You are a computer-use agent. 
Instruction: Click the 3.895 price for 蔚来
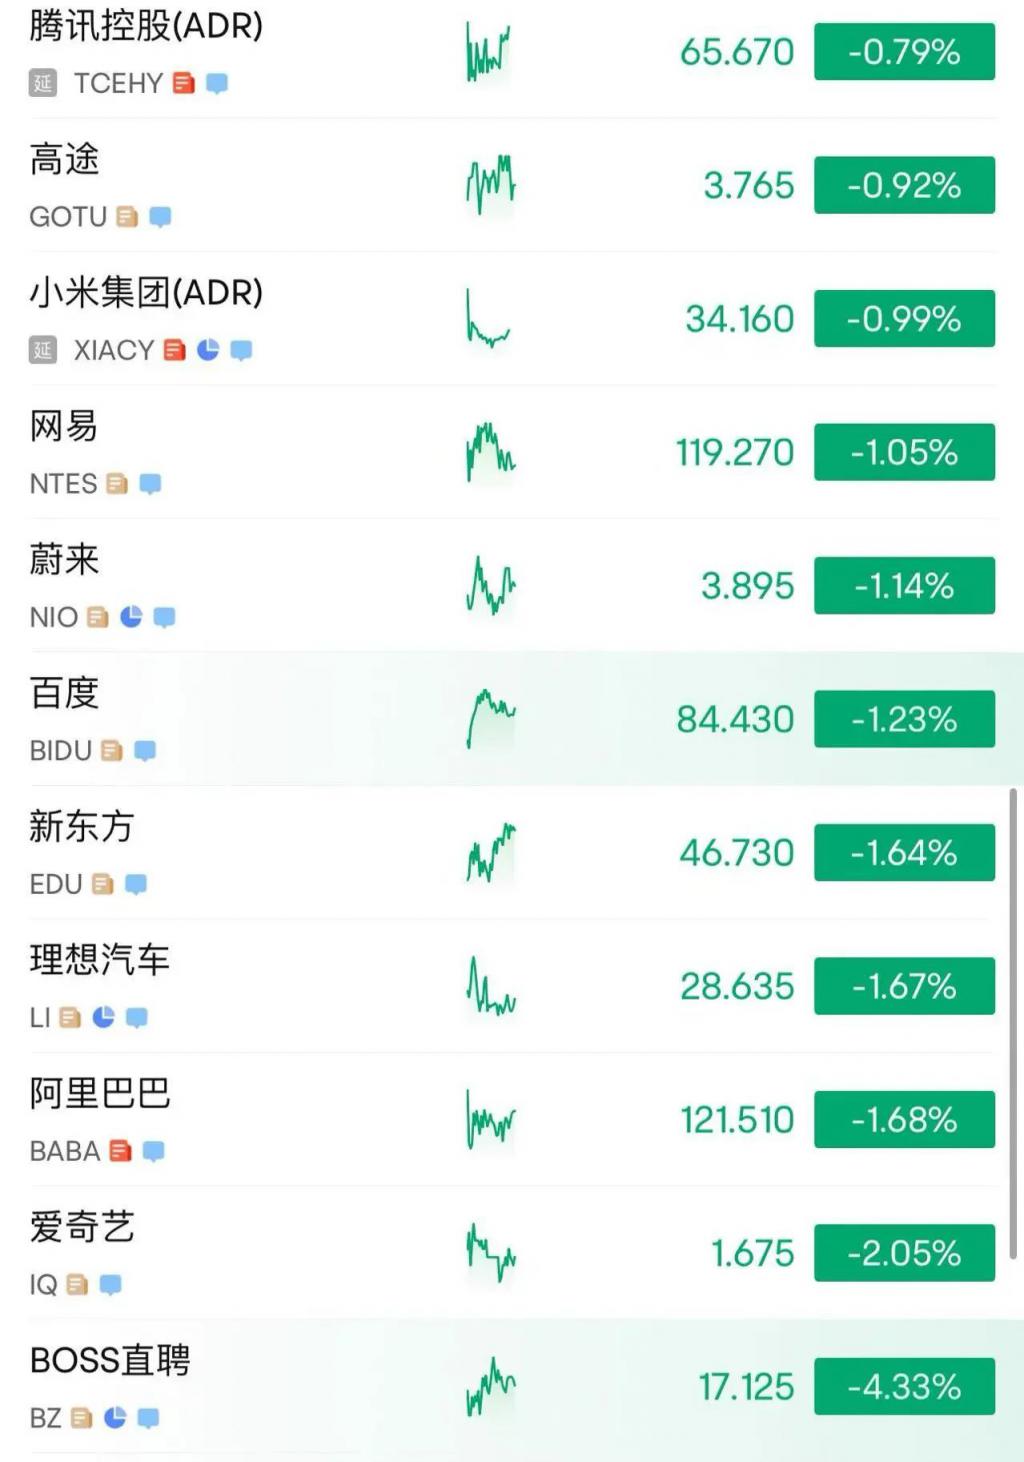click(x=747, y=586)
